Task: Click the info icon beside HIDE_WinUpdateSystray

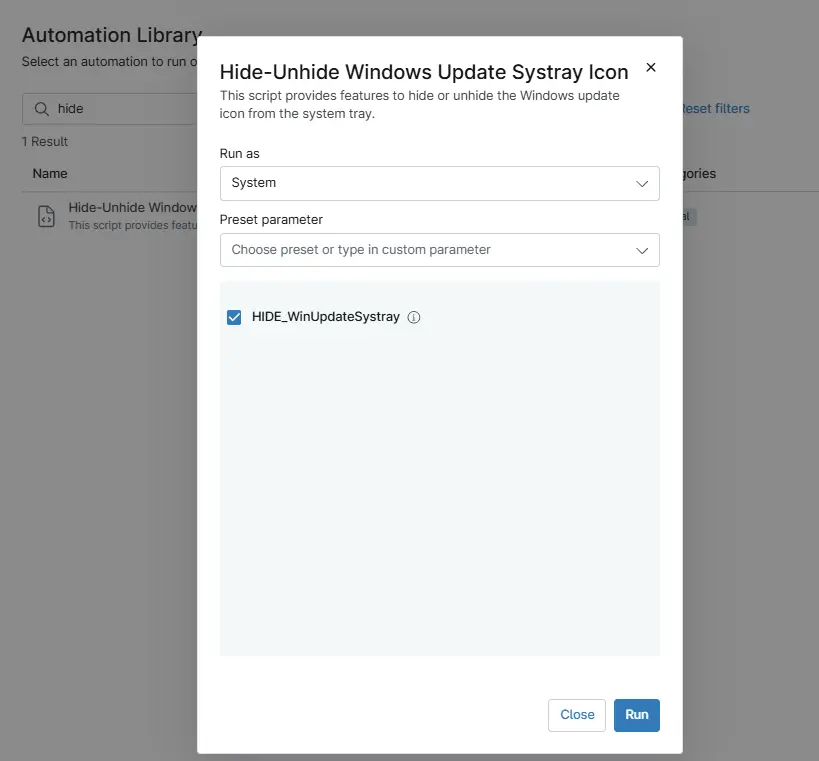Action: coord(414,317)
